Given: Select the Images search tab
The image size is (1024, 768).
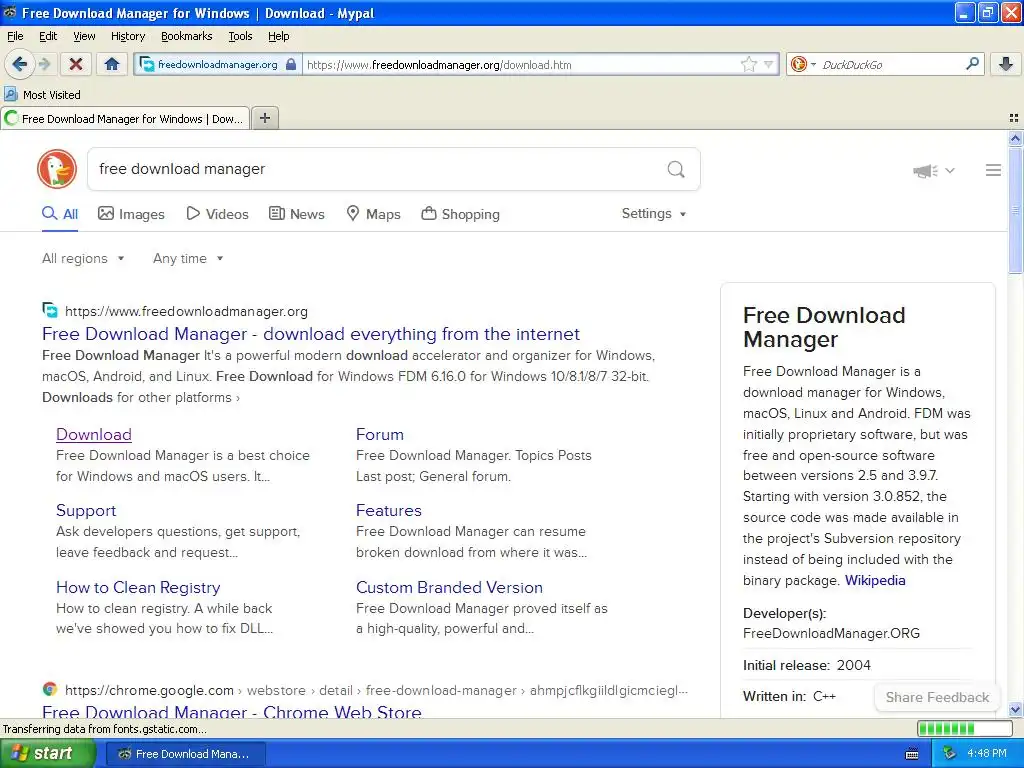Looking at the screenshot, I should pos(131,214).
